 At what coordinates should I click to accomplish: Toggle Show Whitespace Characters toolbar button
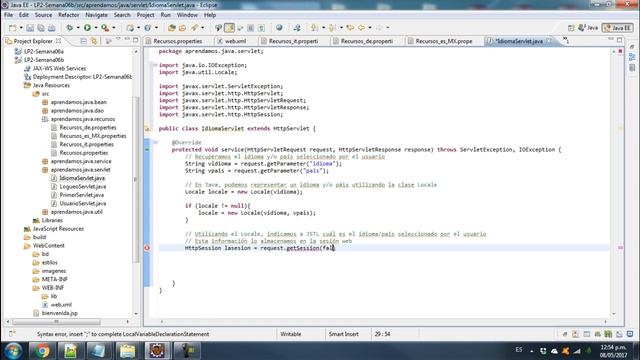click(261, 28)
